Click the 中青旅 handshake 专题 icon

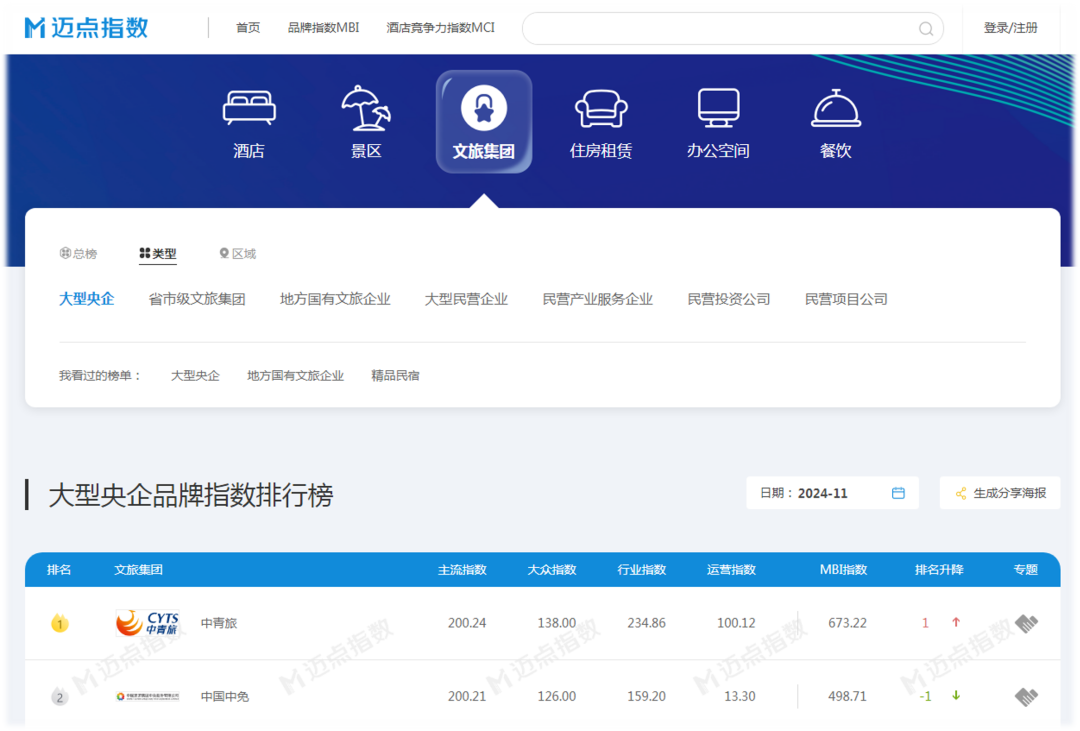click(1026, 623)
